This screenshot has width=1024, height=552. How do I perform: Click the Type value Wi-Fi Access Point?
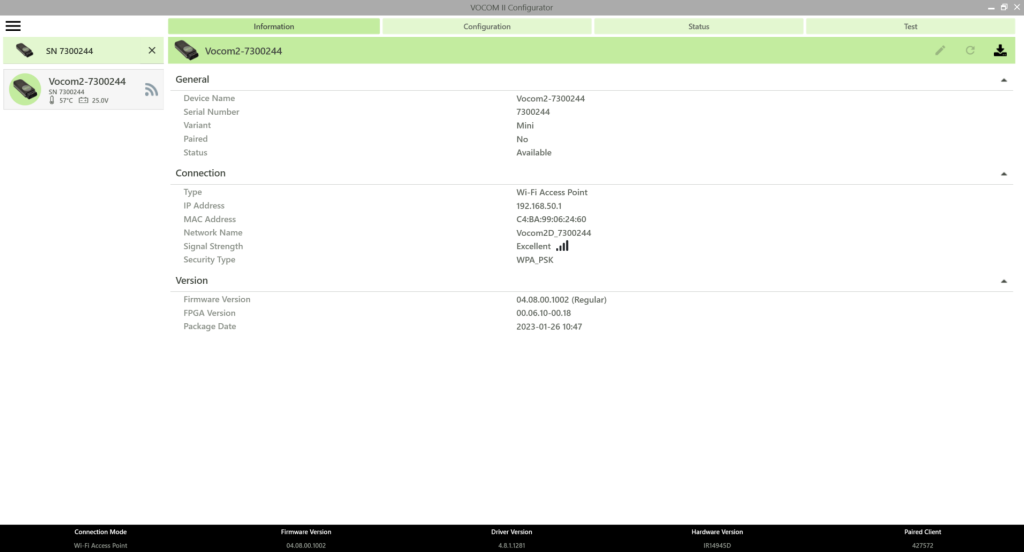552,192
